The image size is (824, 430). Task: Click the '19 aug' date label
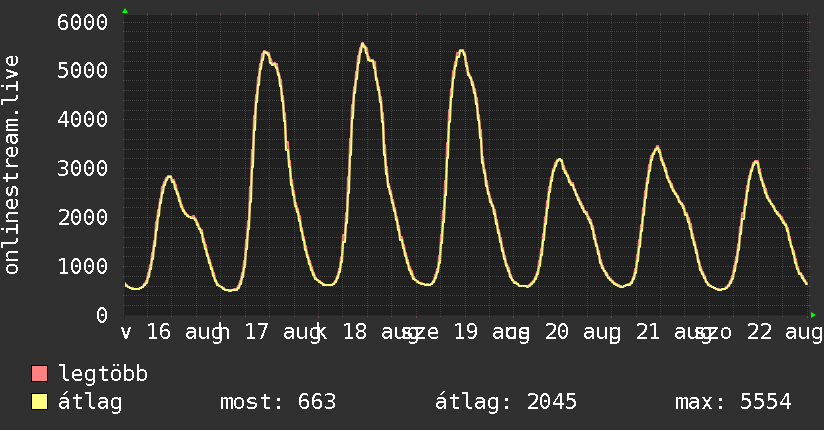click(491, 333)
